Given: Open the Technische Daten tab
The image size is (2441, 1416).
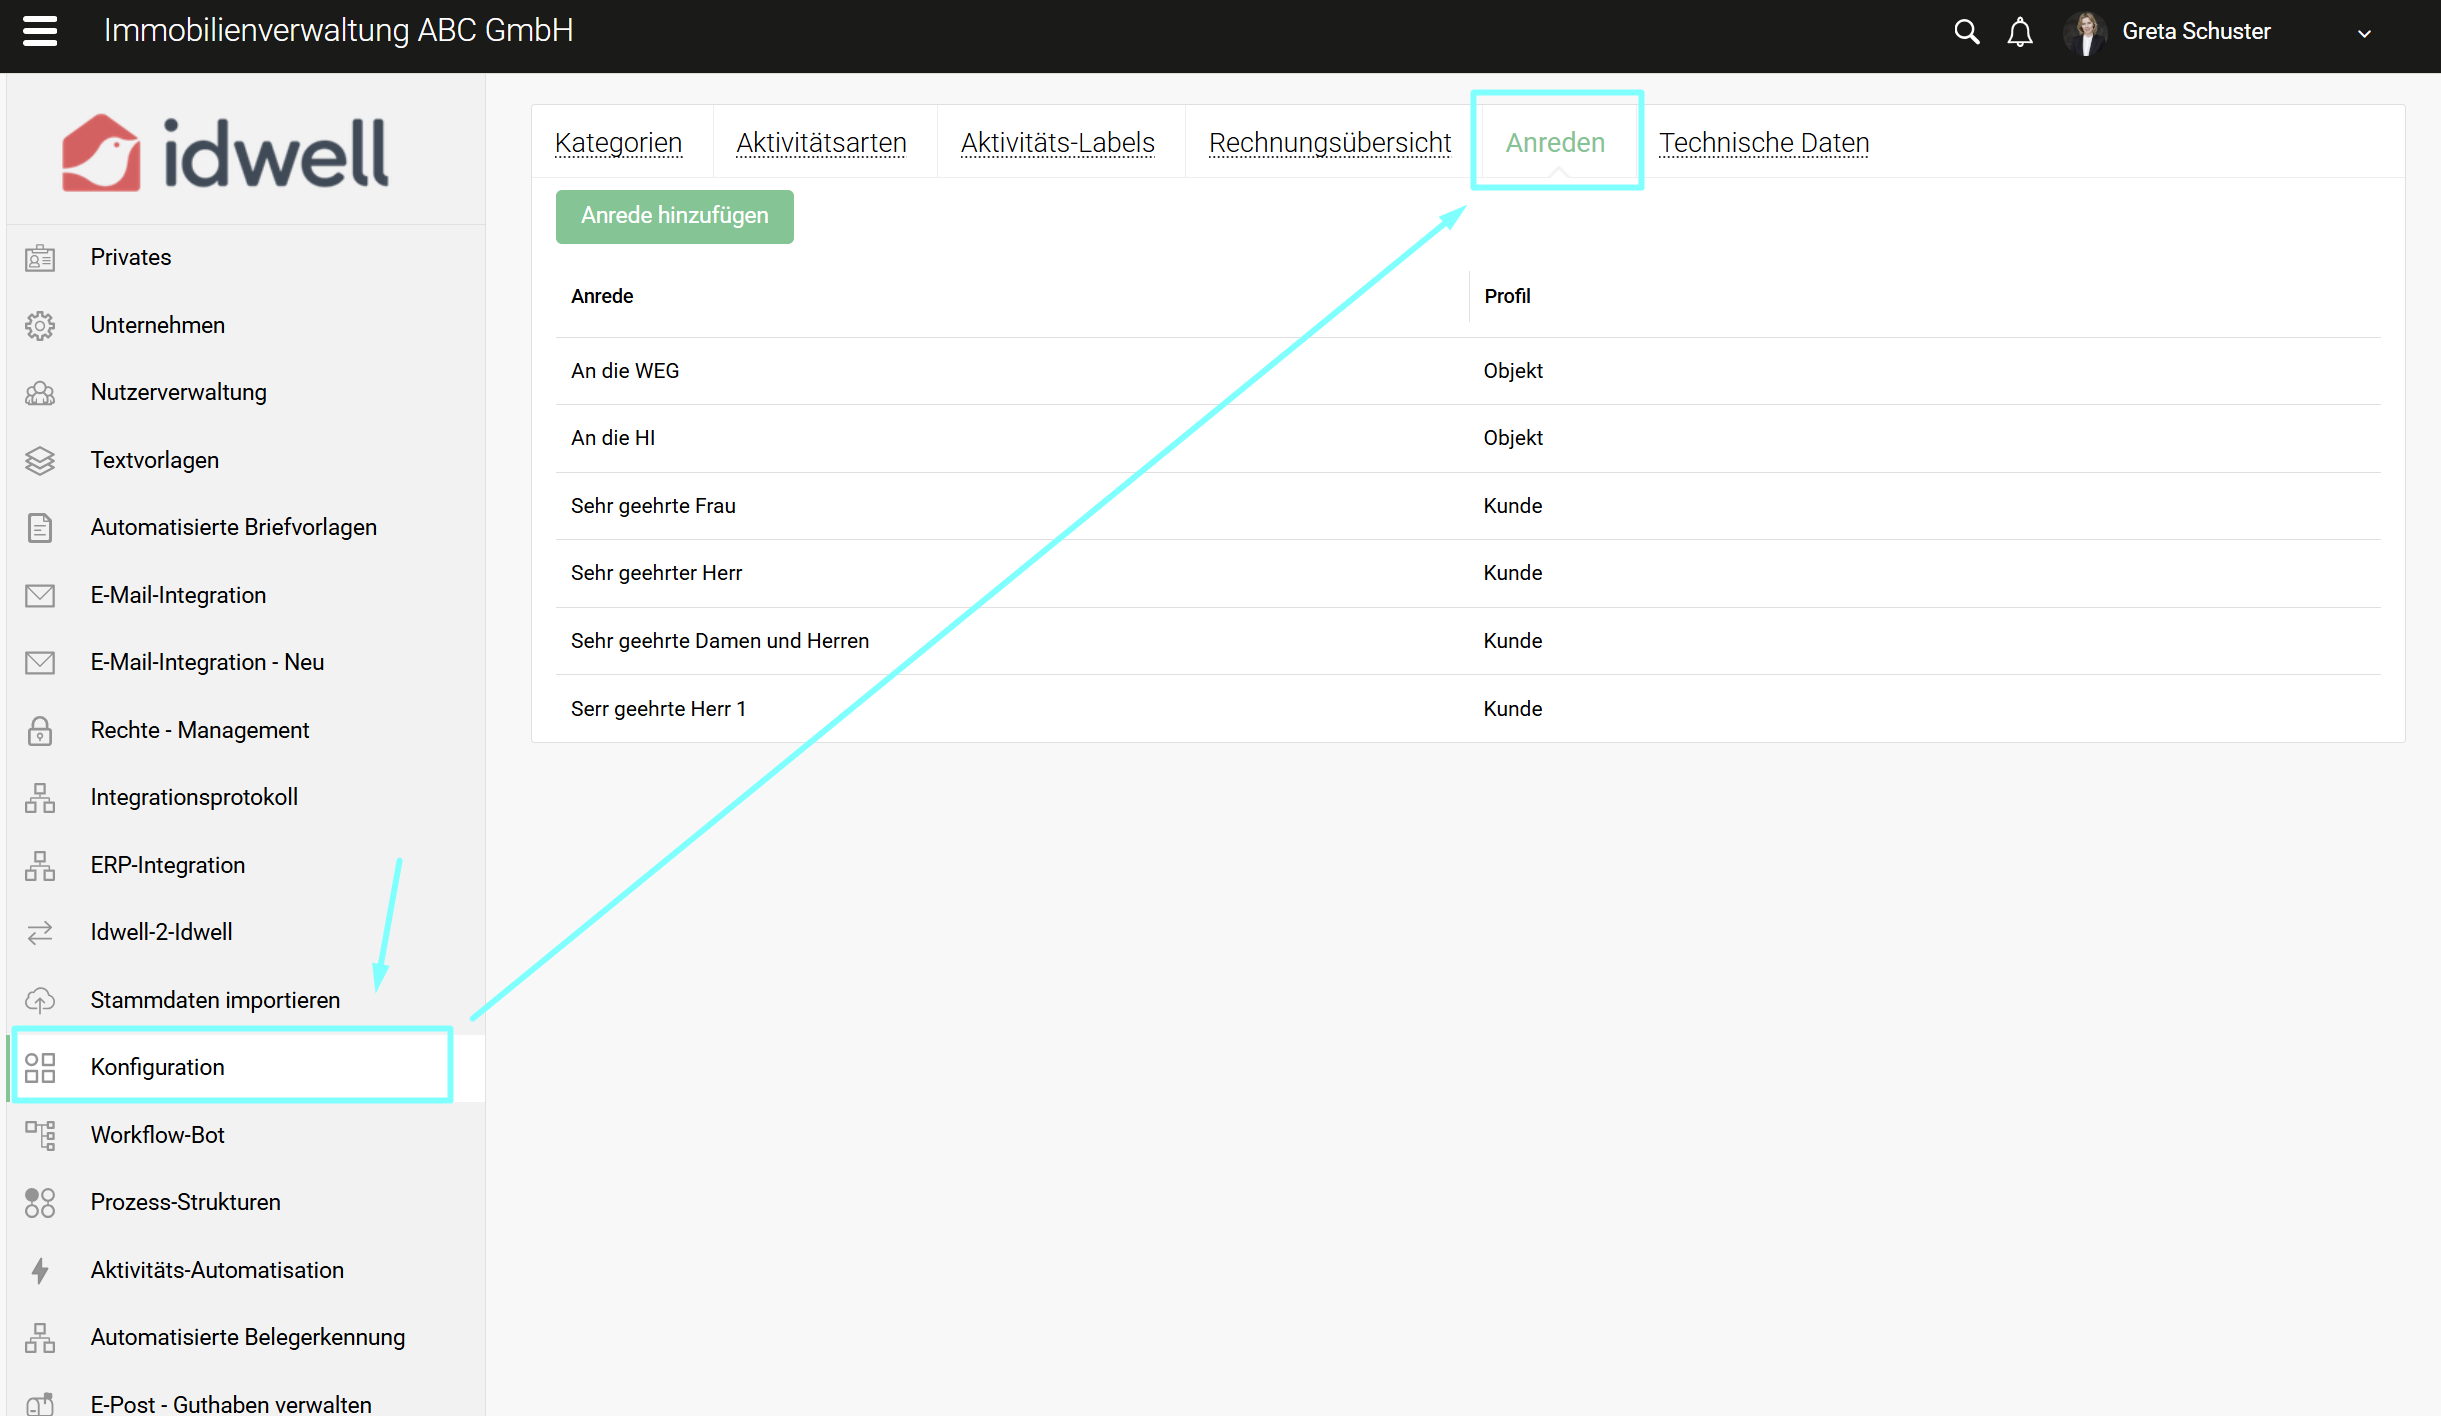Looking at the screenshot, I should pyautogui.click(x=1764, y=143).
